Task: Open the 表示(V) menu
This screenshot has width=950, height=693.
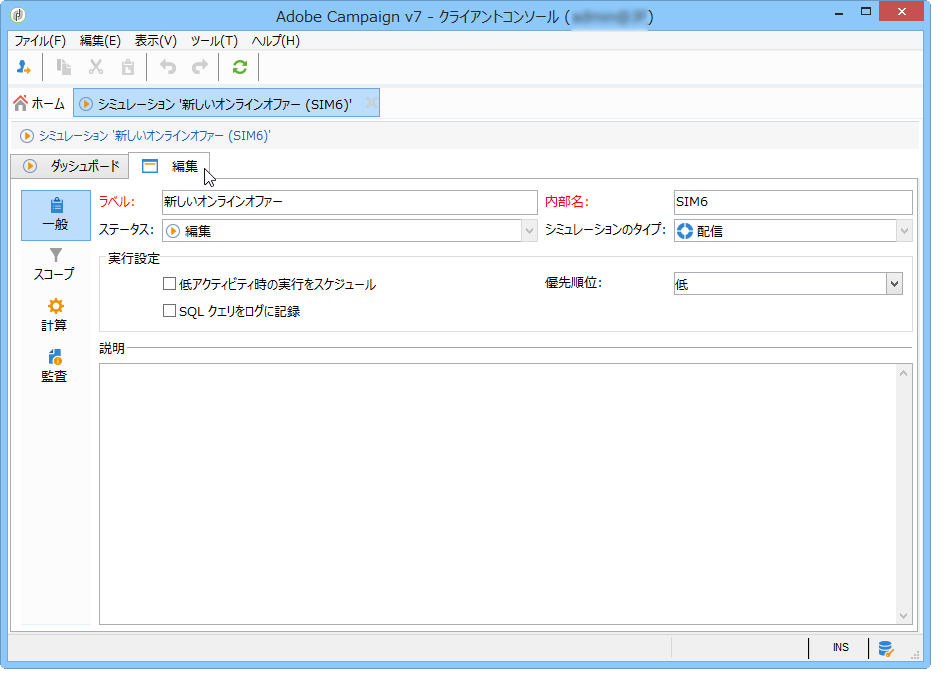Action: [156, 41]
